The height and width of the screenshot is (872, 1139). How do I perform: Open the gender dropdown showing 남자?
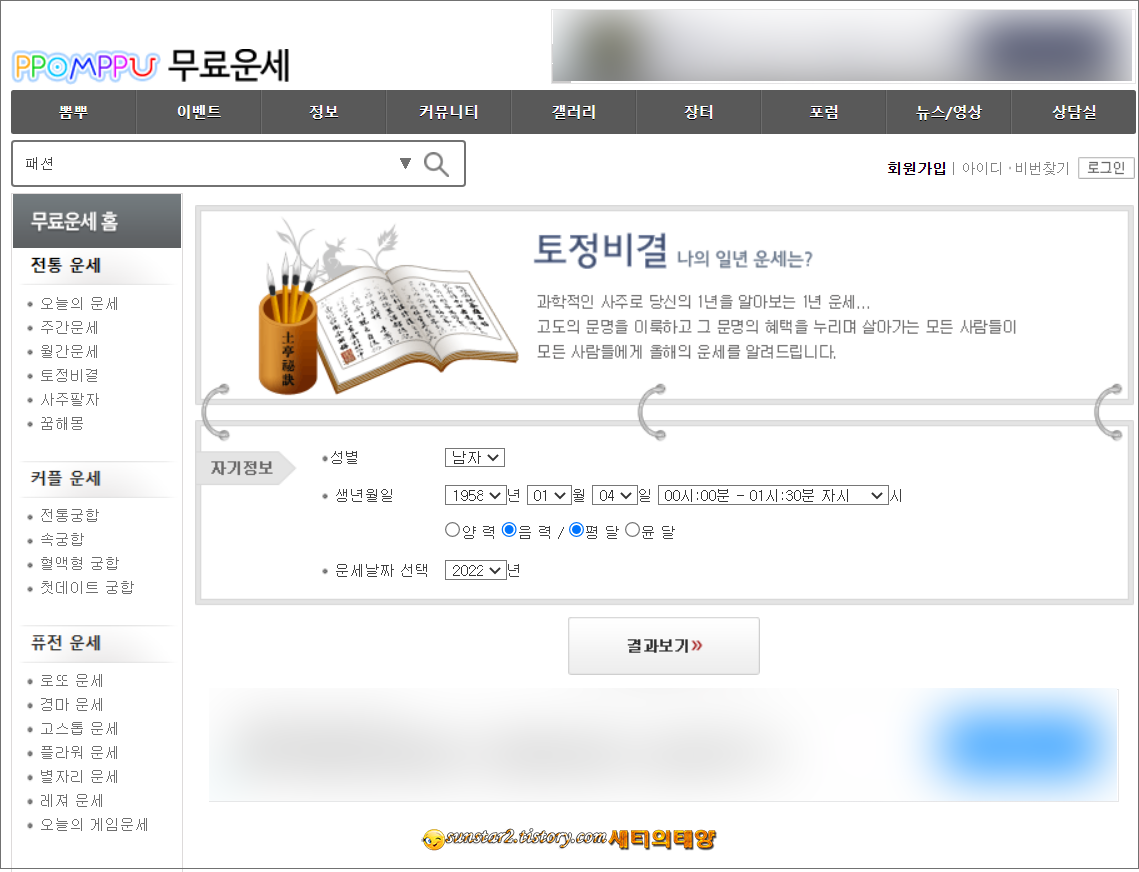pyautogui.click(x=474, y=457)
